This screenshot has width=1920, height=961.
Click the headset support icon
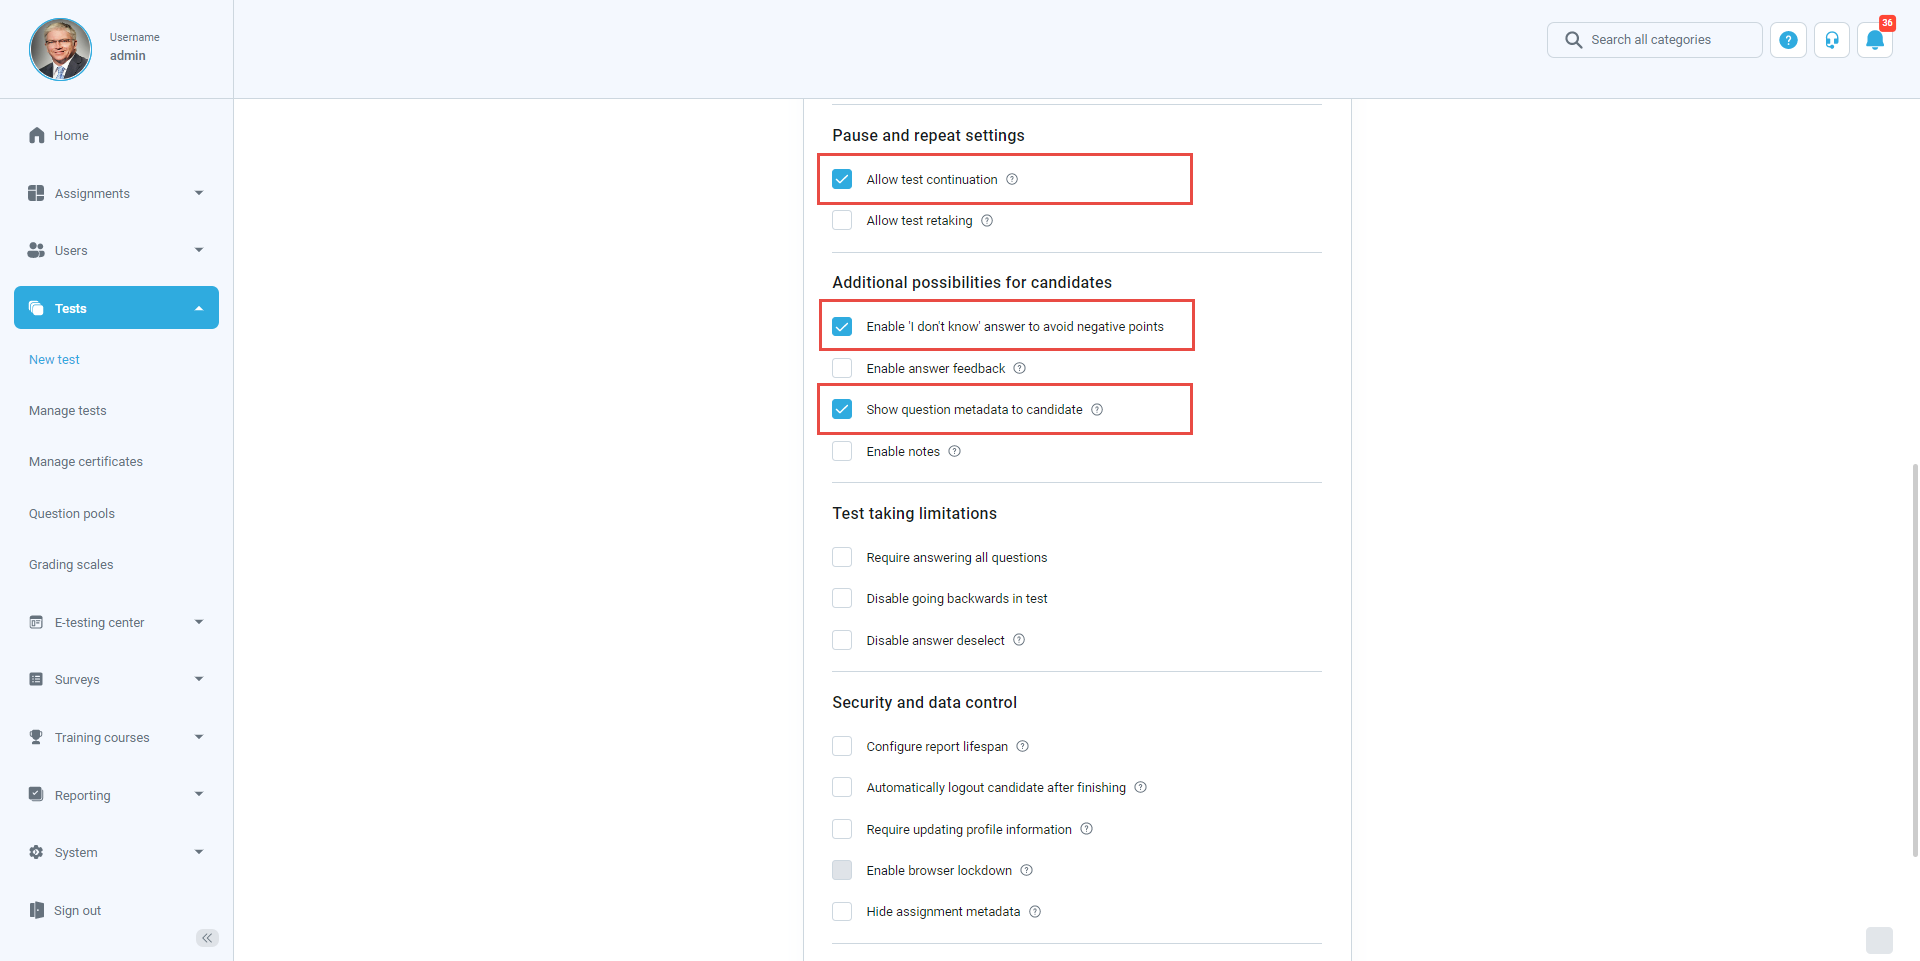[x=1831, y=40]
